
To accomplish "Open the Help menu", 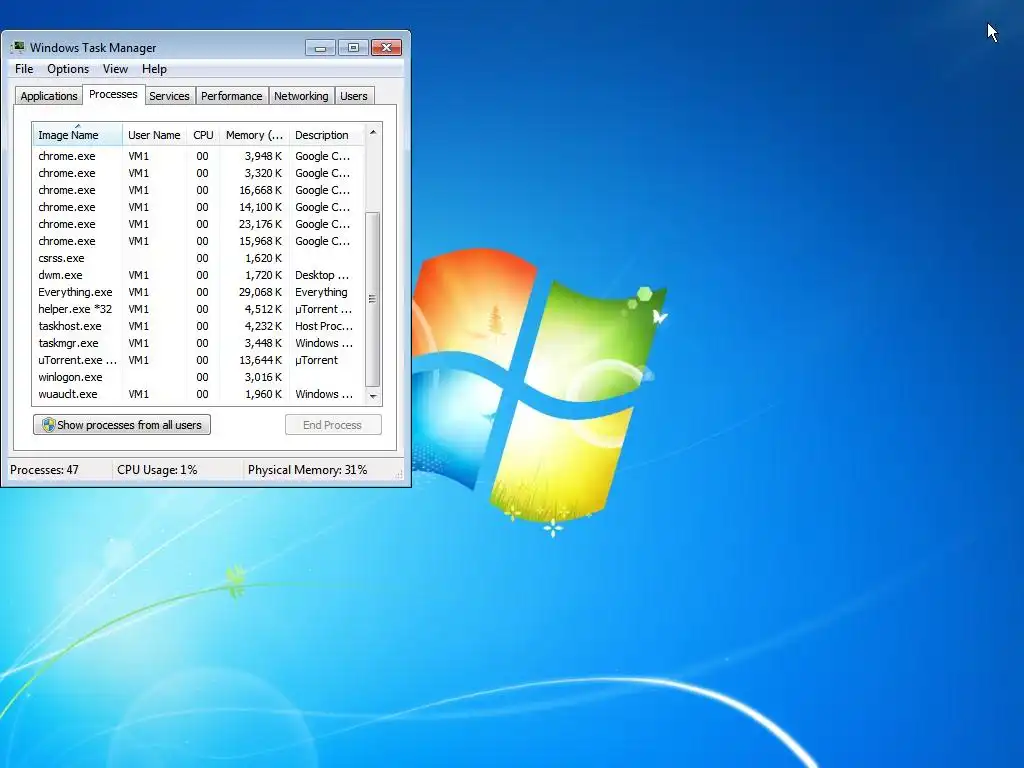I will click(x=154, y=69).
